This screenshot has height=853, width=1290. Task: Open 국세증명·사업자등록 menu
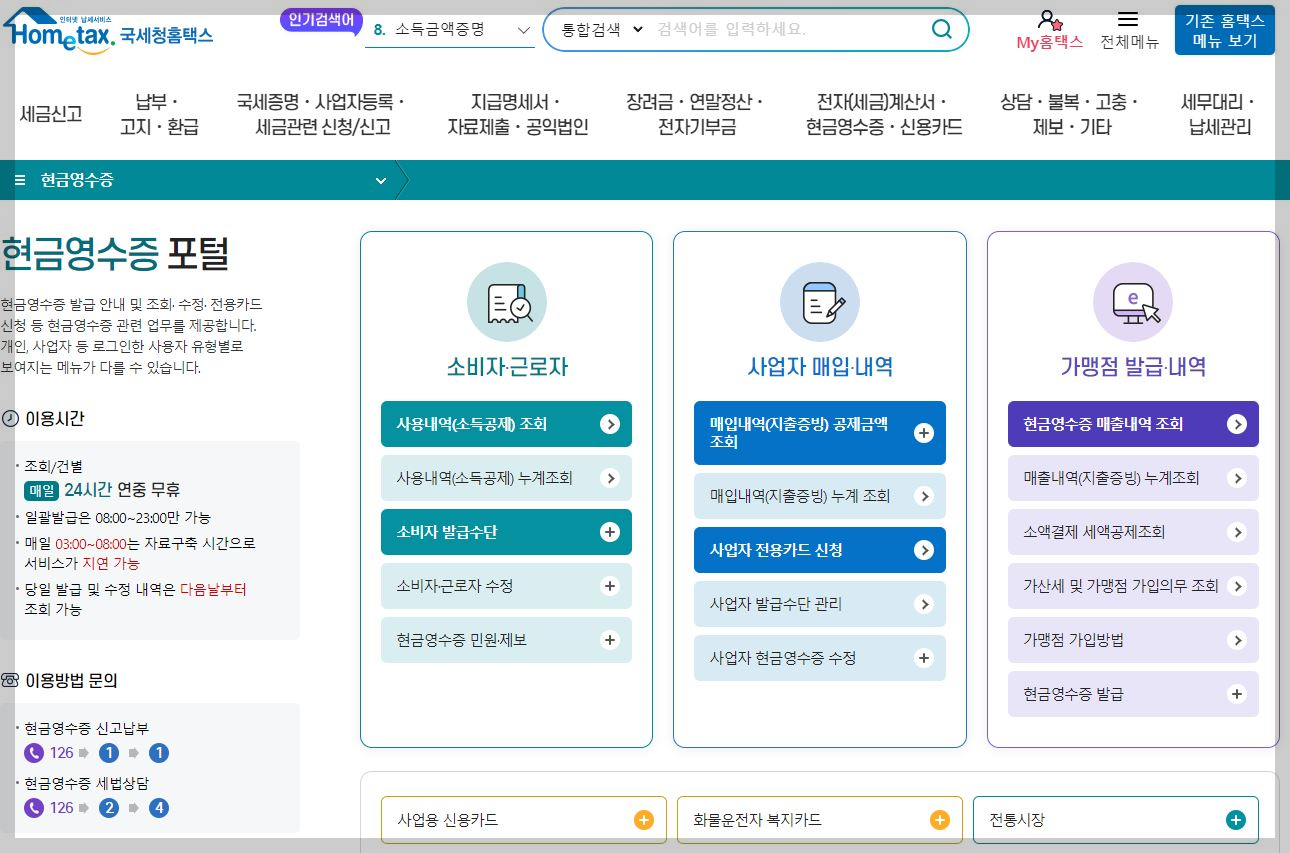click(x=321, y=114)
